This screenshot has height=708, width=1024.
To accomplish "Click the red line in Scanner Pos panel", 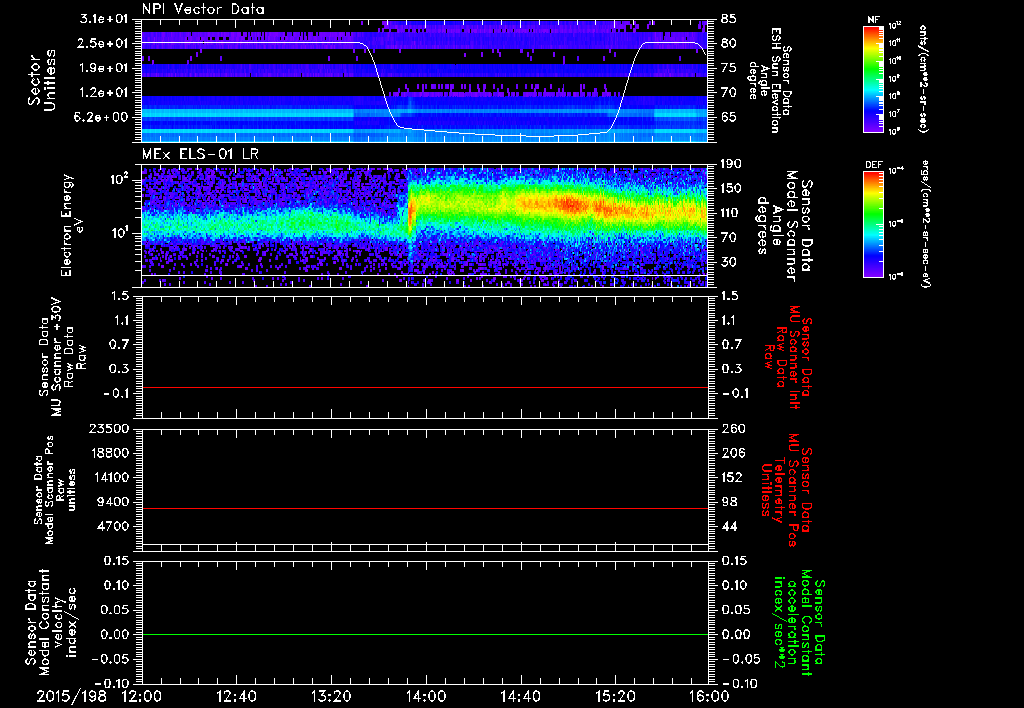I will 425,508.
